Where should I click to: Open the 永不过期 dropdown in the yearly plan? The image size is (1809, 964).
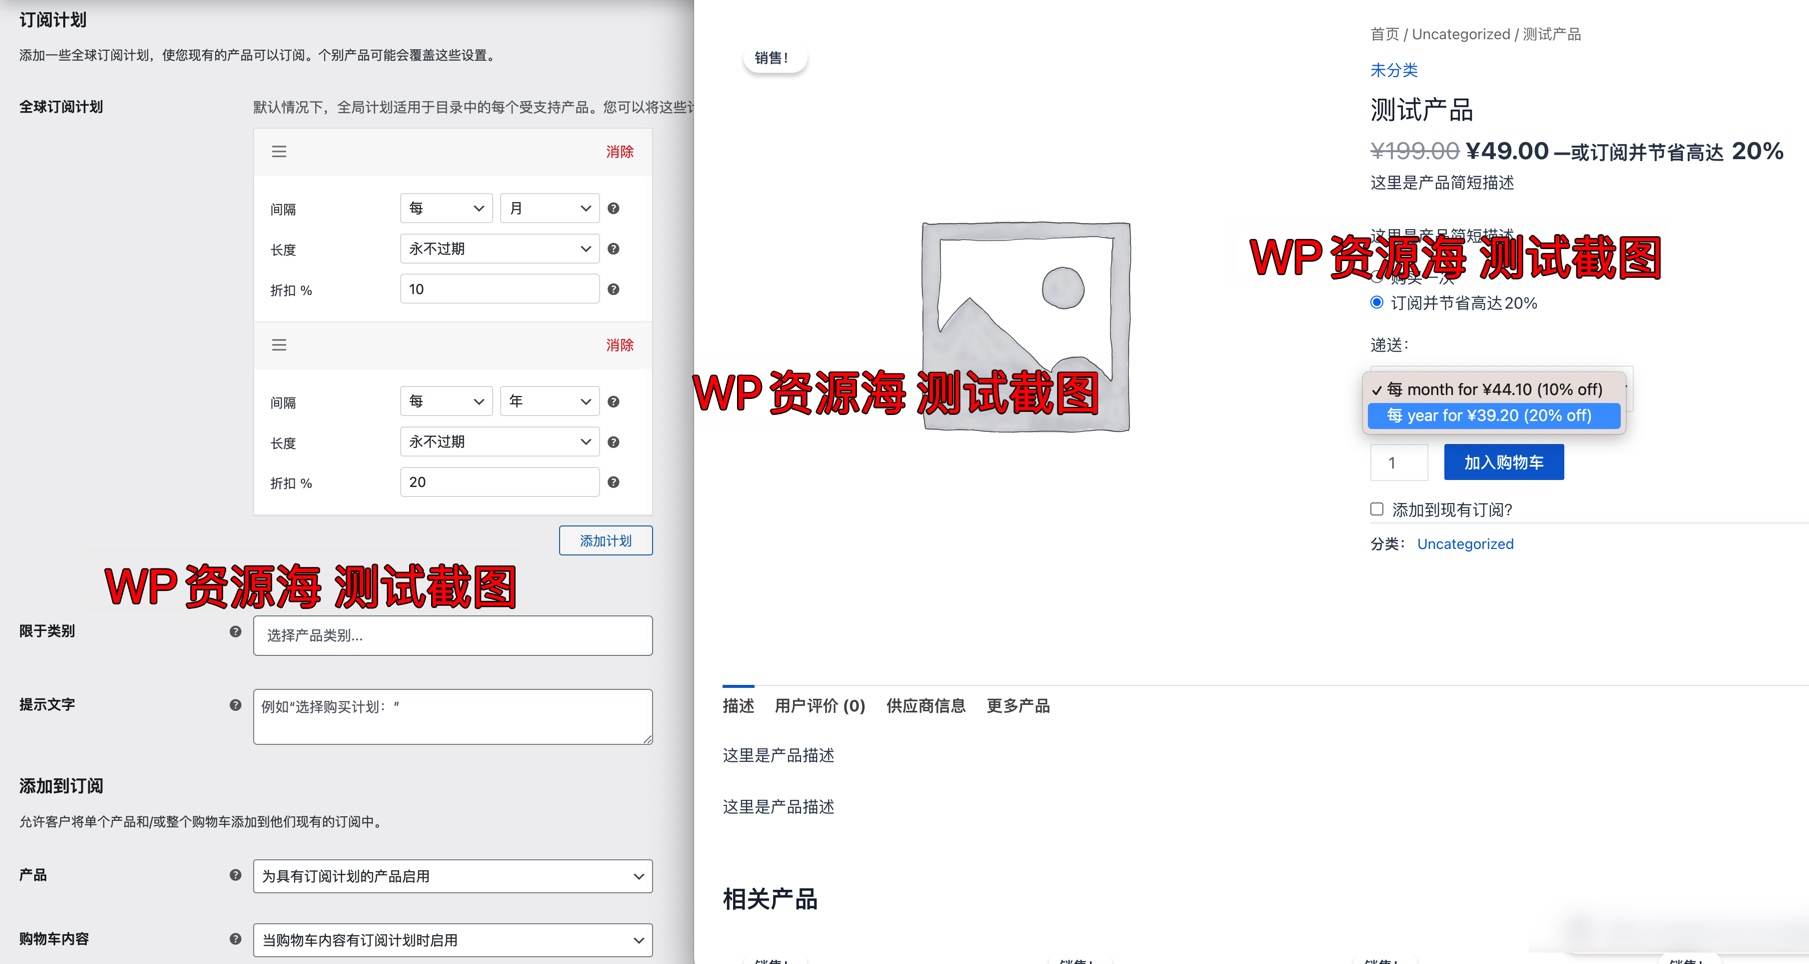(x=500, y=442)
